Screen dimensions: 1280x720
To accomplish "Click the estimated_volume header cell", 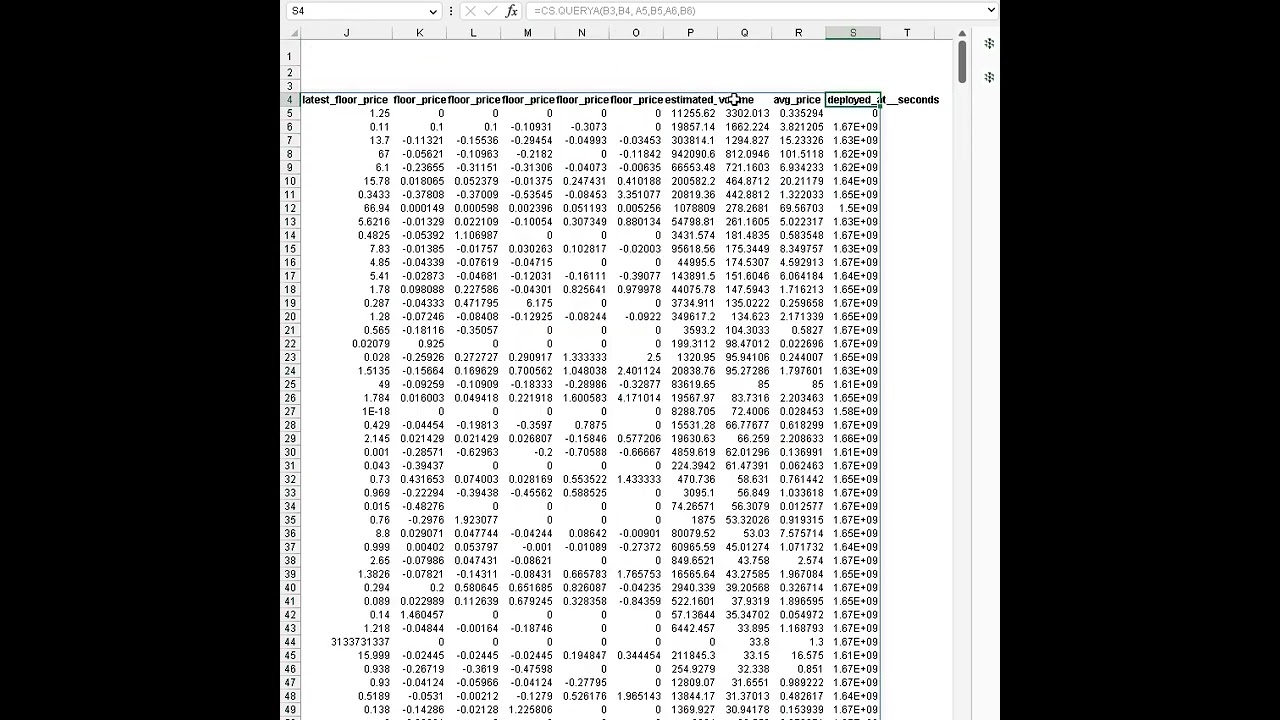I will [690, 100].
